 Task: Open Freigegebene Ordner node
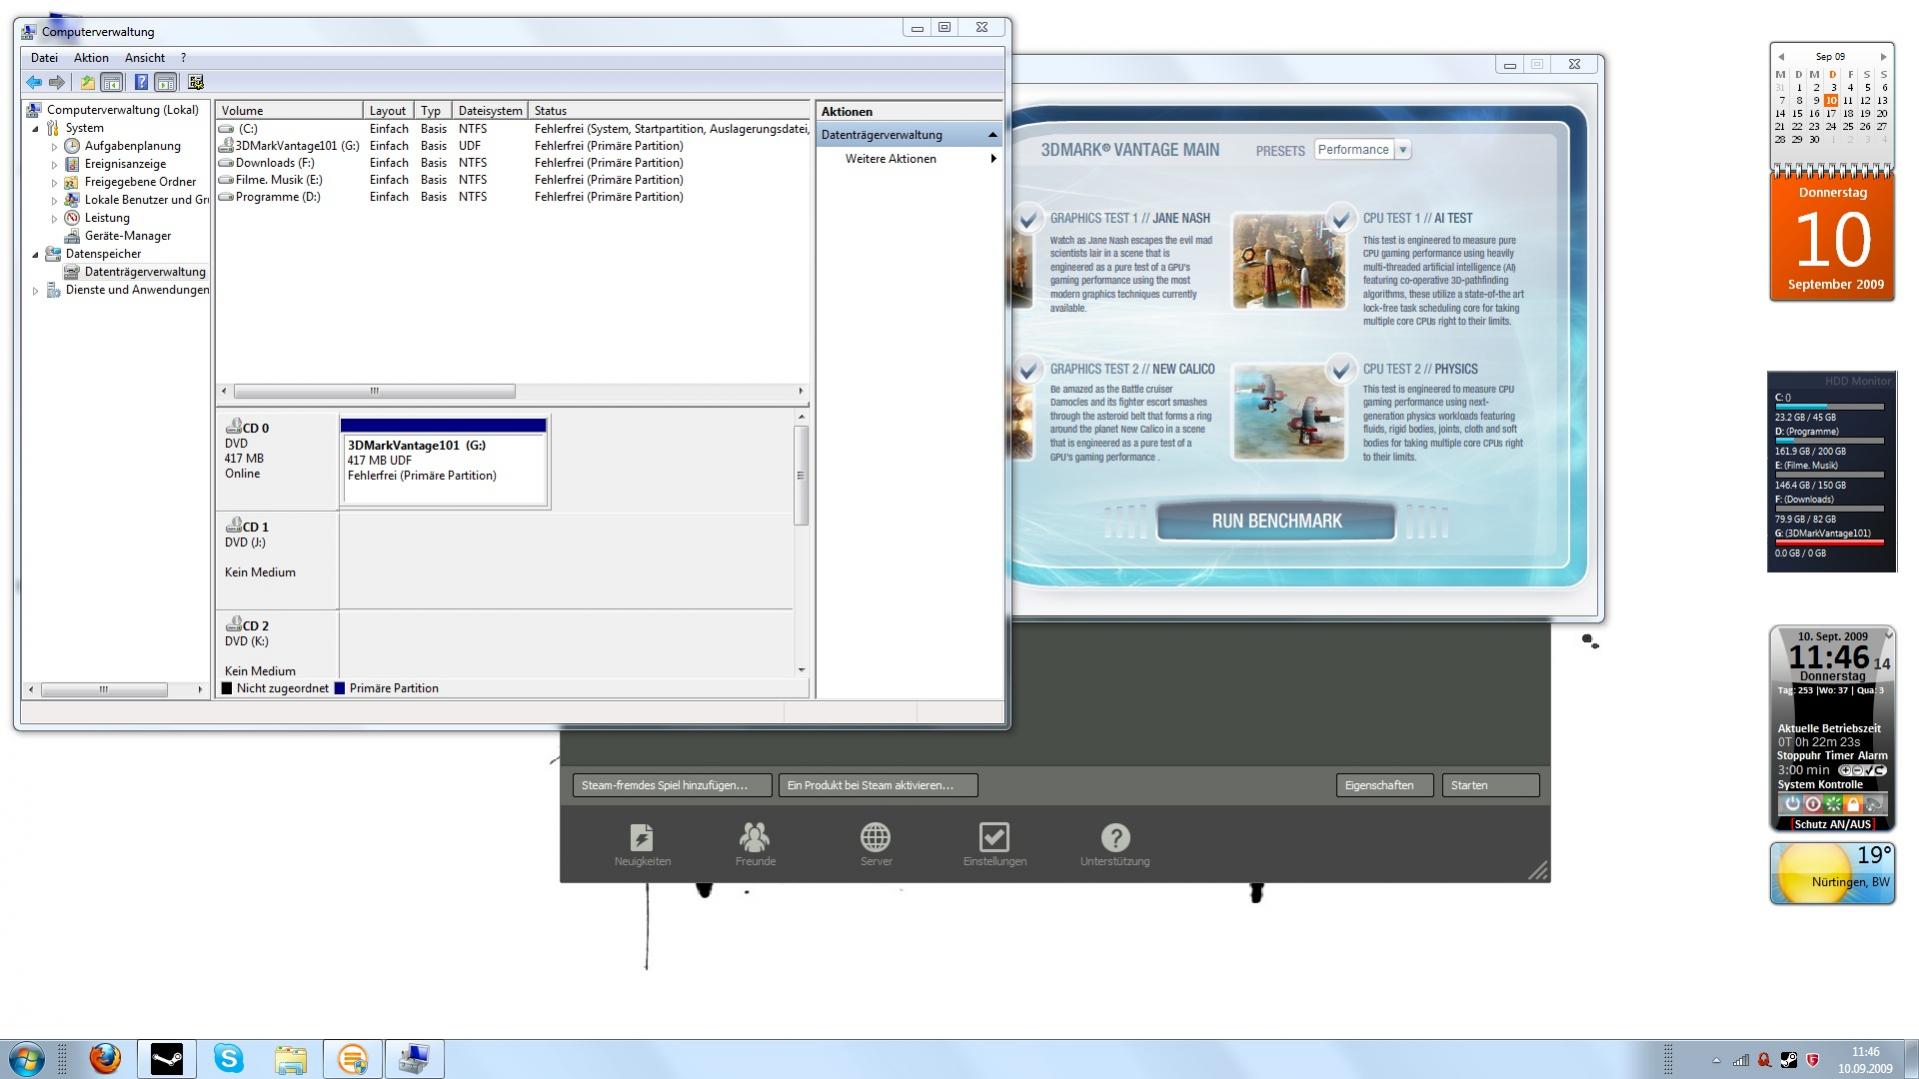[140, 182]
